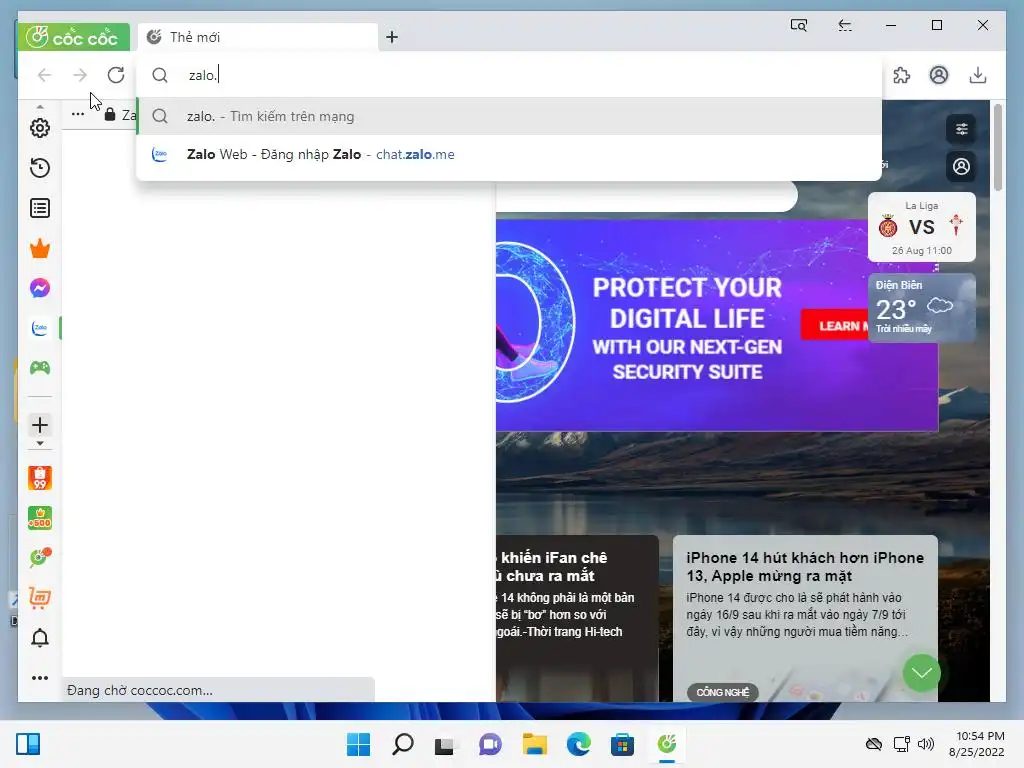The width and height of the screenshot is (1024, 768).
Task: Open the games controller icon in sidebar
Action: click(40, 368)
